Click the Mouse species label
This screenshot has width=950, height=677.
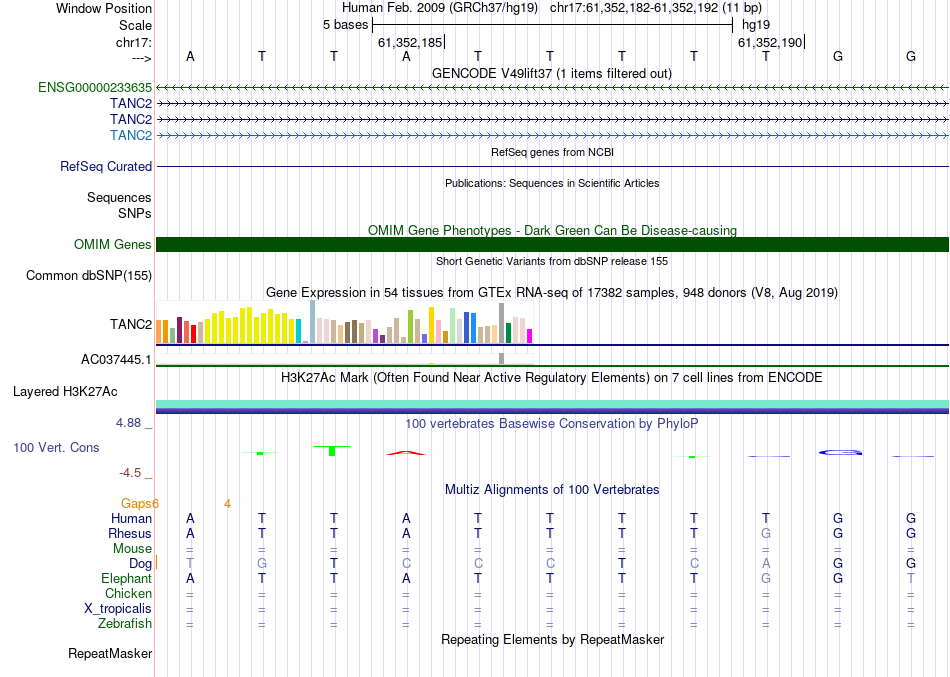[x=133, y=549]
